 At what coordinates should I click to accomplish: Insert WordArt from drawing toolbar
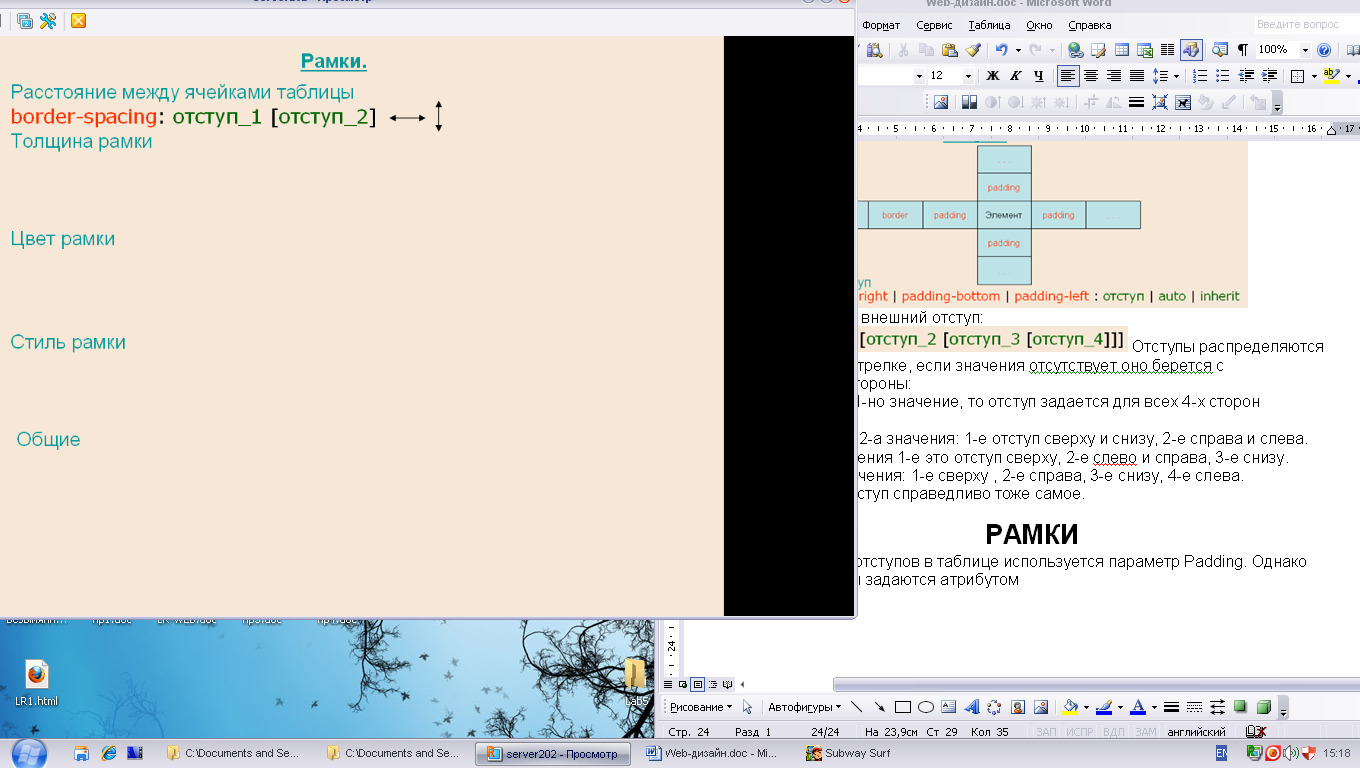(972, 707)
